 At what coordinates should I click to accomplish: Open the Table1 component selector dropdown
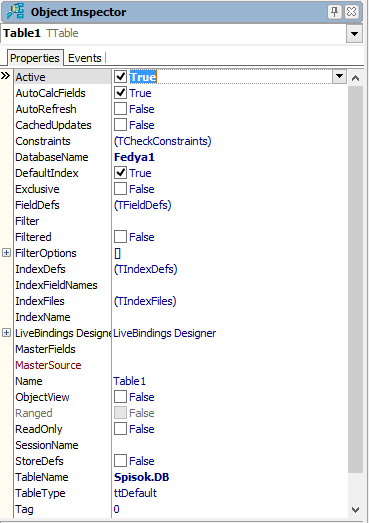coord(354,34)
